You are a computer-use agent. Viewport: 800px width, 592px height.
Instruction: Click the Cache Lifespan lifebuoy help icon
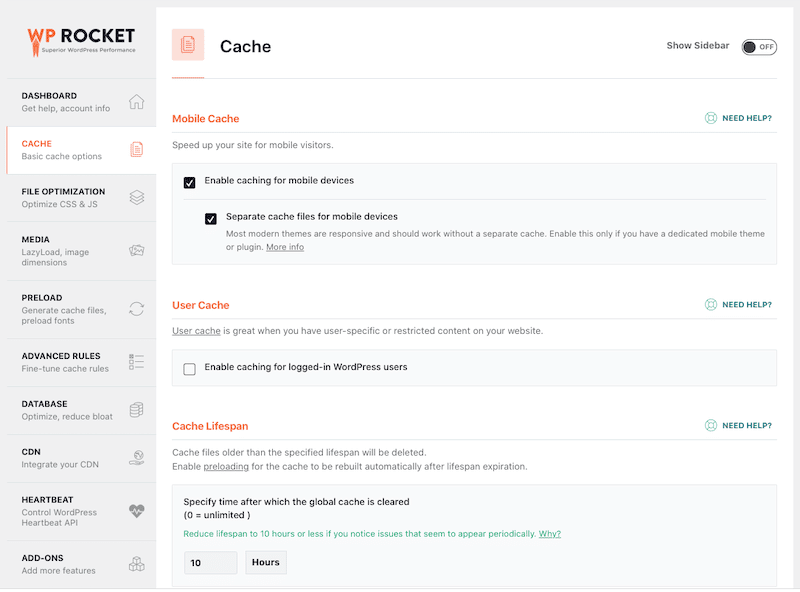(x=711, y=426)
